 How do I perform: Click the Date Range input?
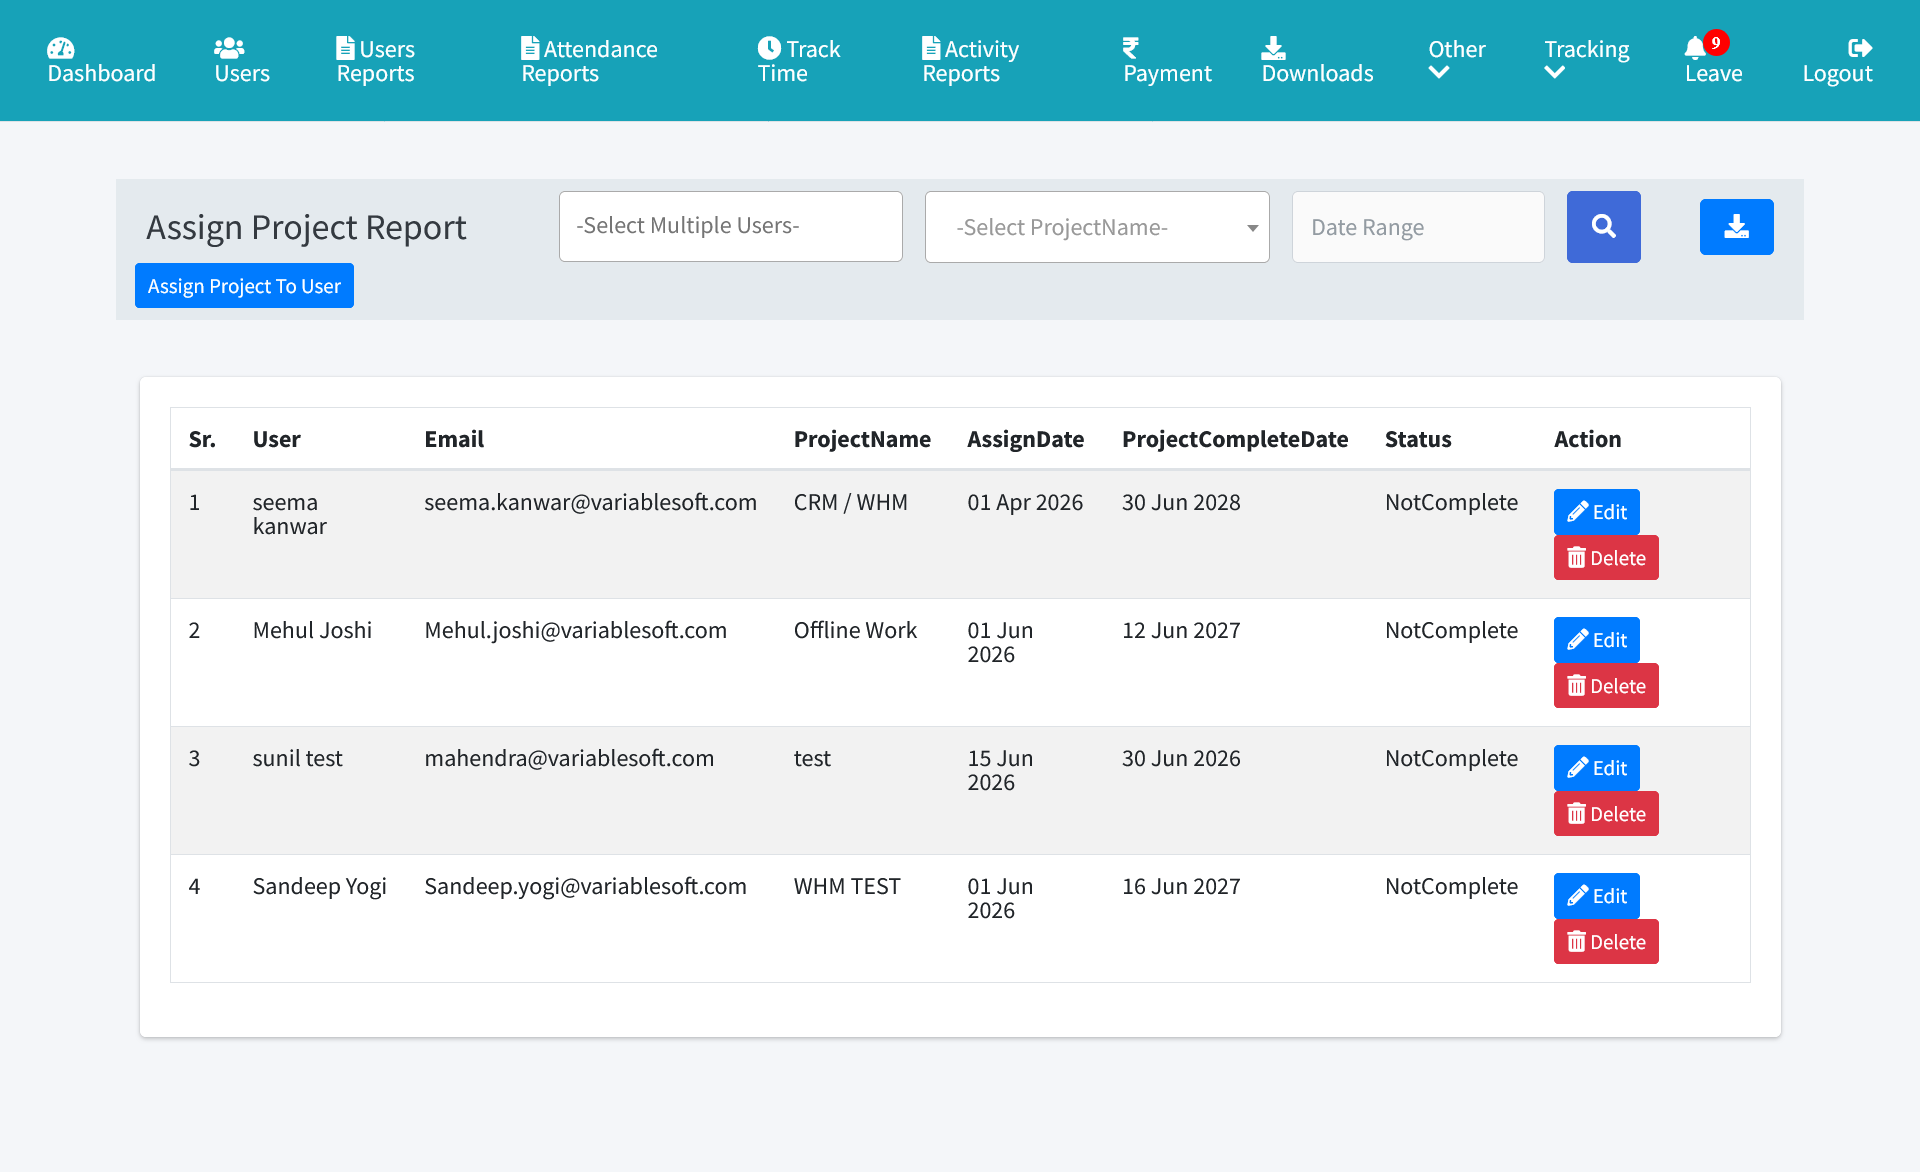[1418, 227]
